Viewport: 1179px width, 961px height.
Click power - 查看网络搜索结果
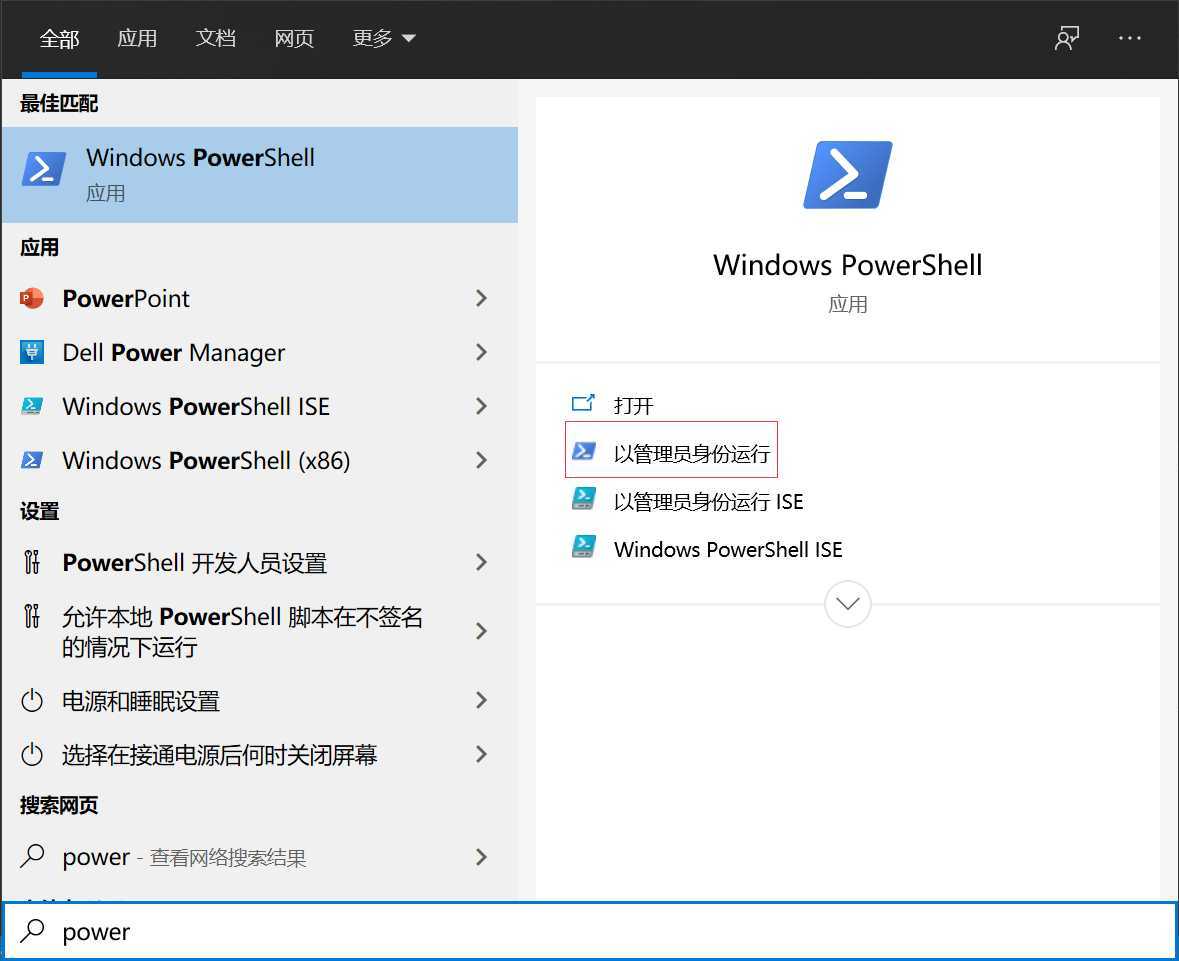184,857
